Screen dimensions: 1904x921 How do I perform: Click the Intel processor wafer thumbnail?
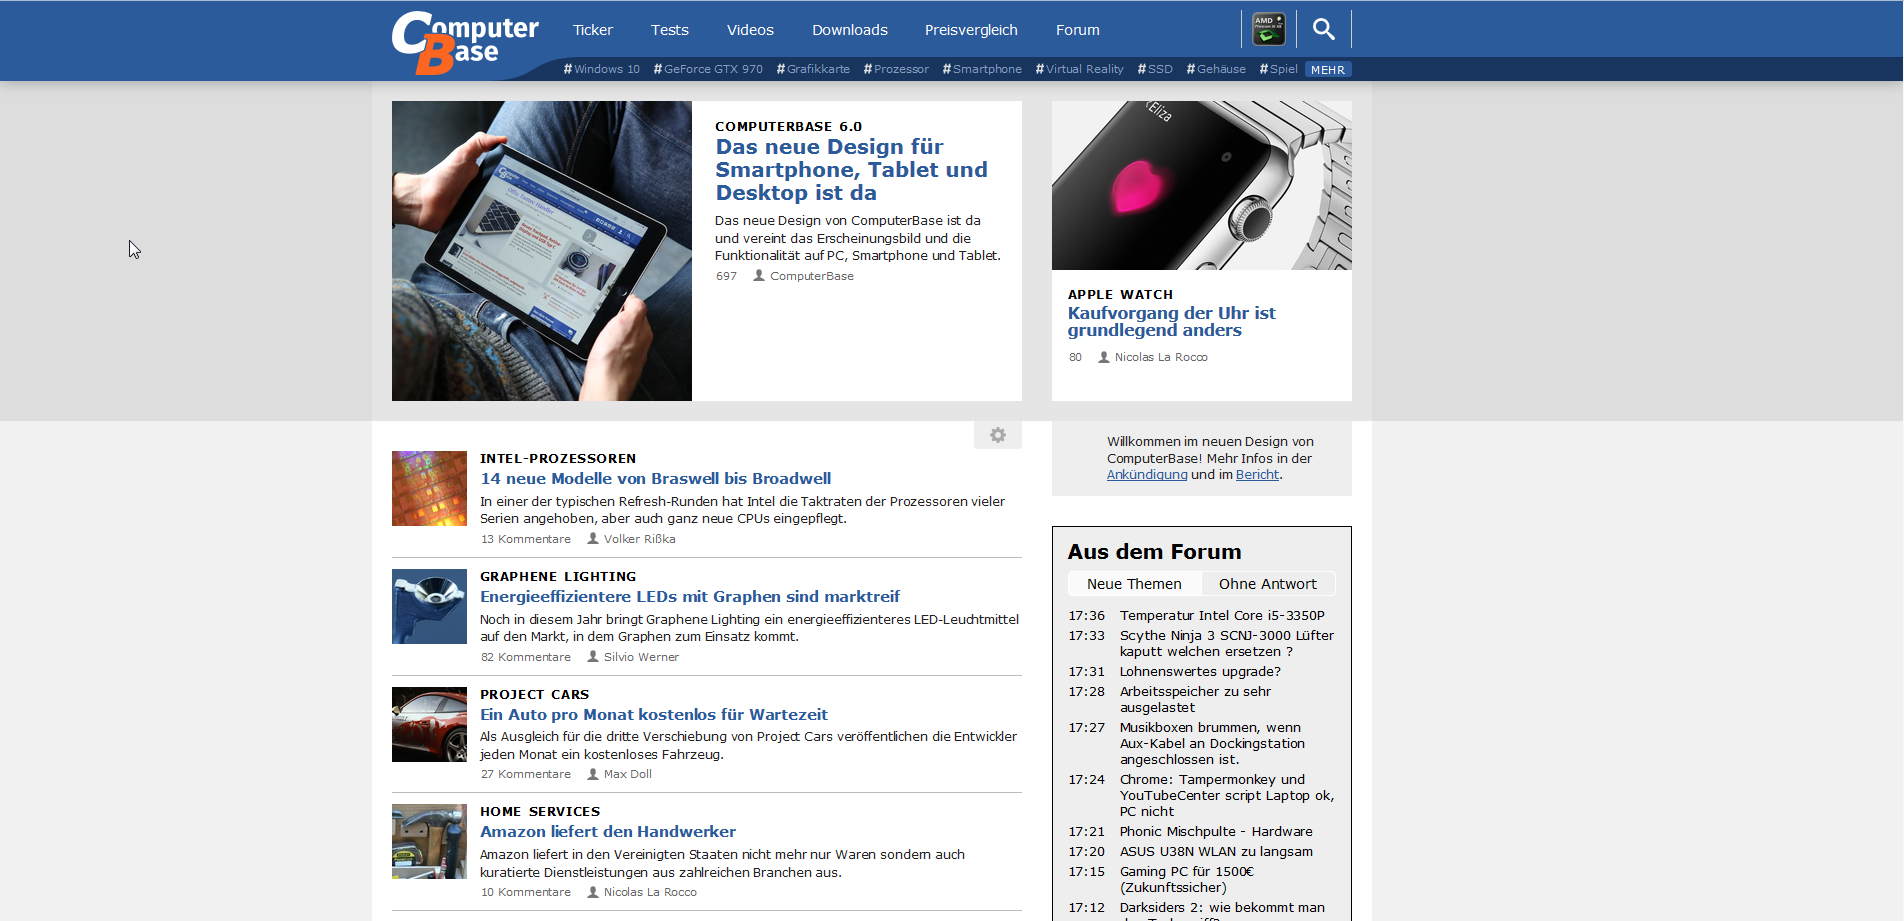click(429, 488)
